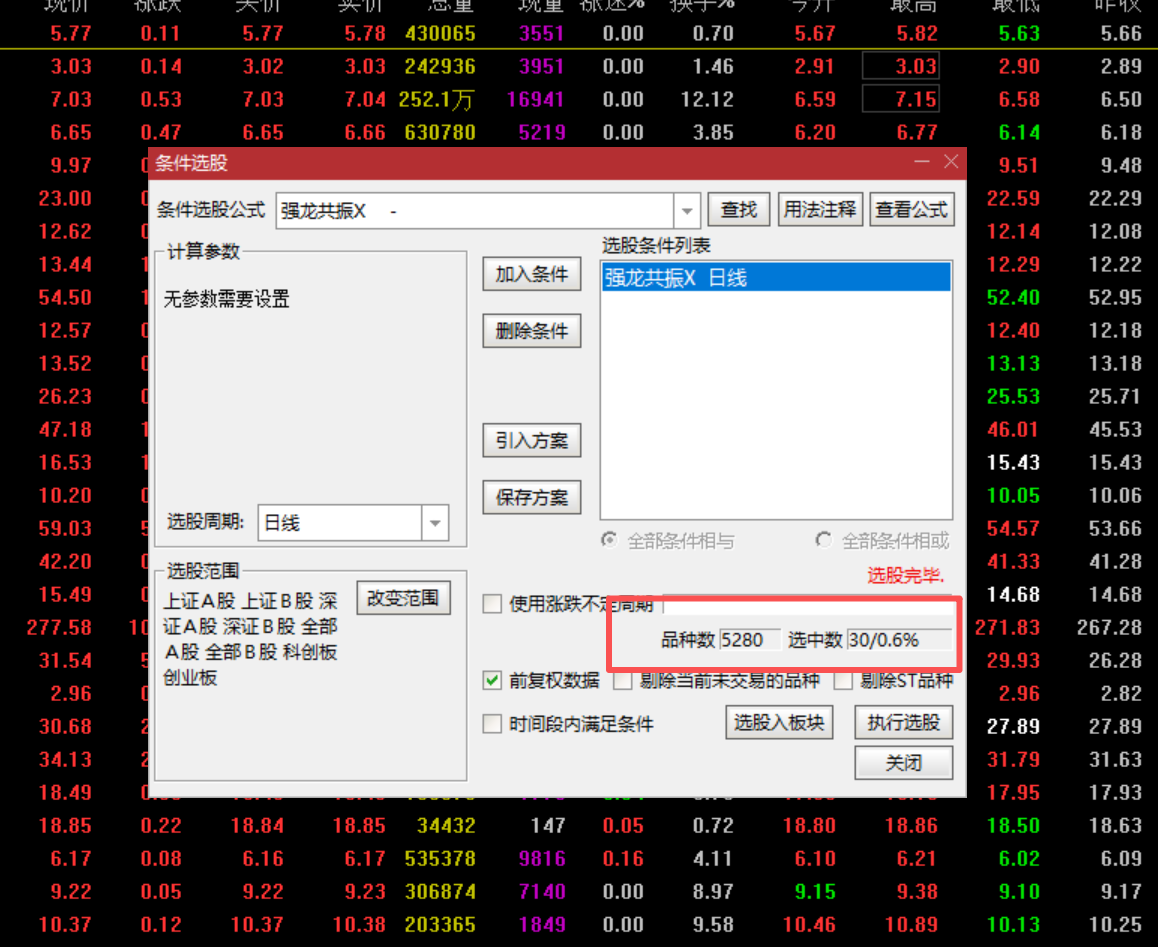Open 用法注释 usage notes
1158x947 pixels.
[820, 210]
